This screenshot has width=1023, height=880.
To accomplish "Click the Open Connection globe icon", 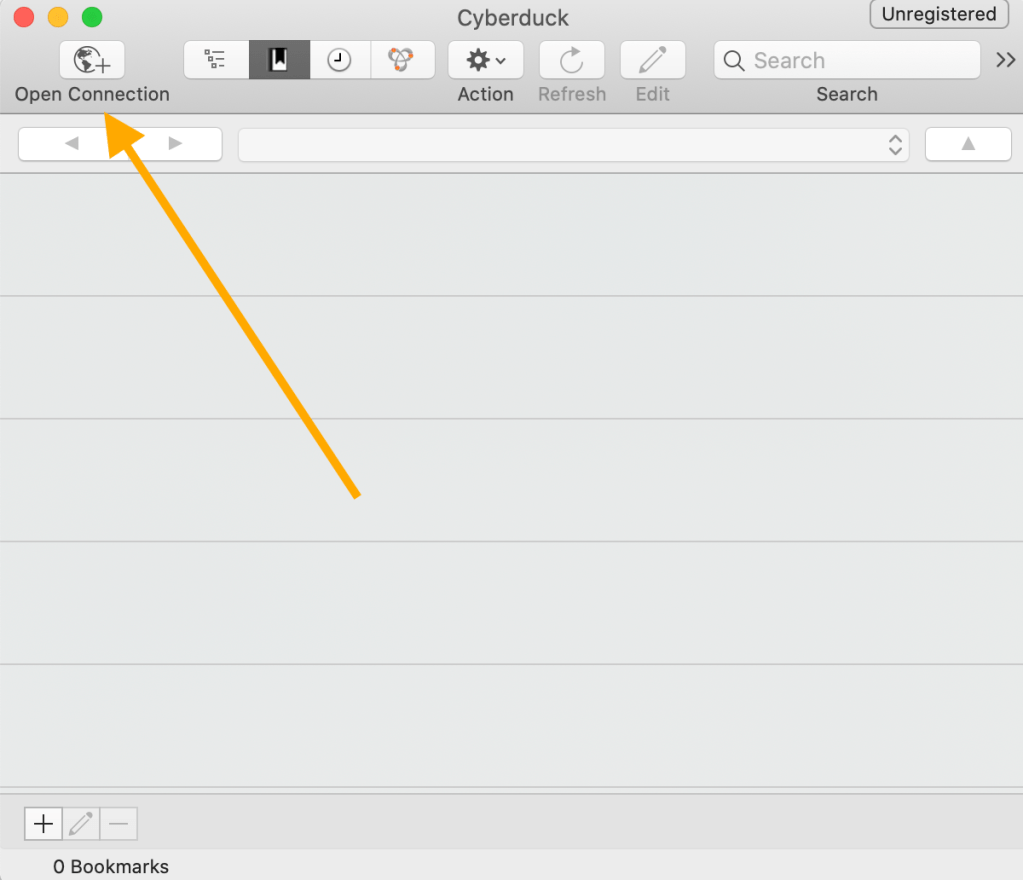I will click(x=92, y=60).
